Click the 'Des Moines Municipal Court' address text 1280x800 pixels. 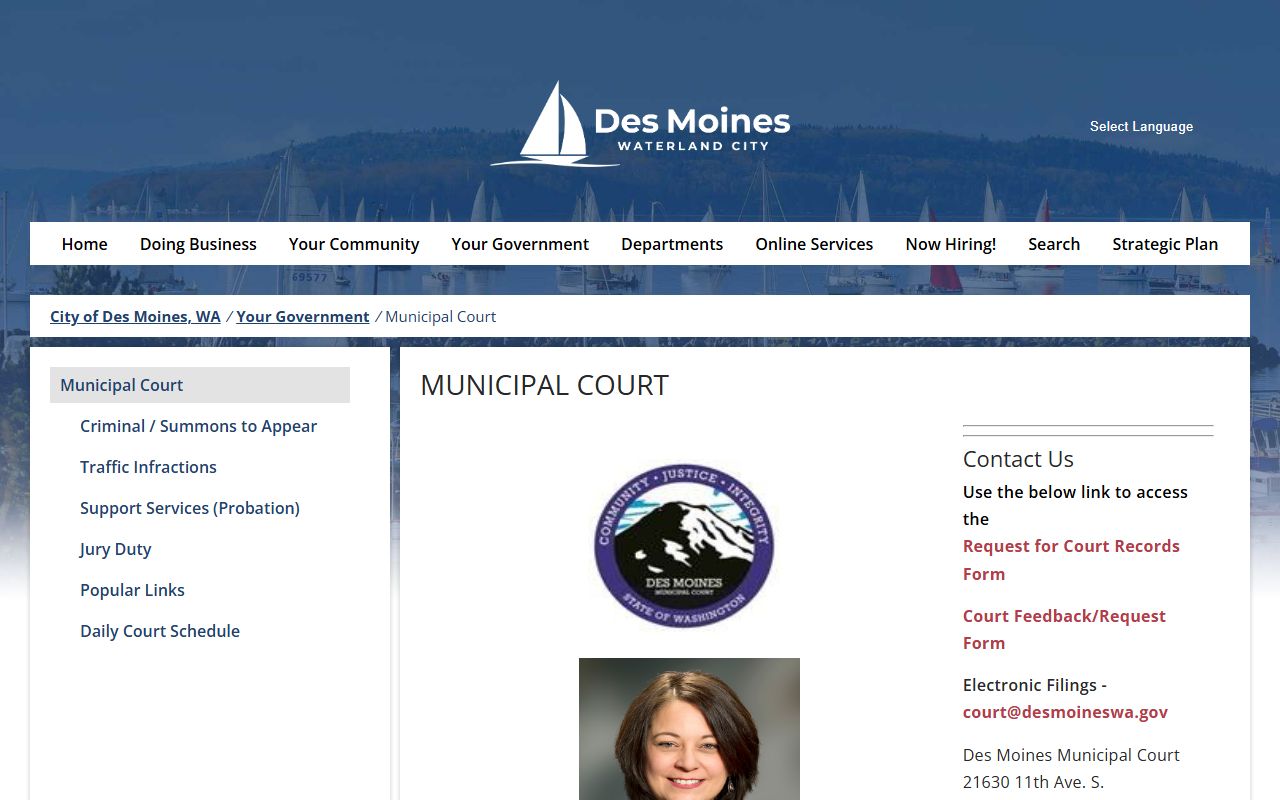click(x=1071, y=755)
